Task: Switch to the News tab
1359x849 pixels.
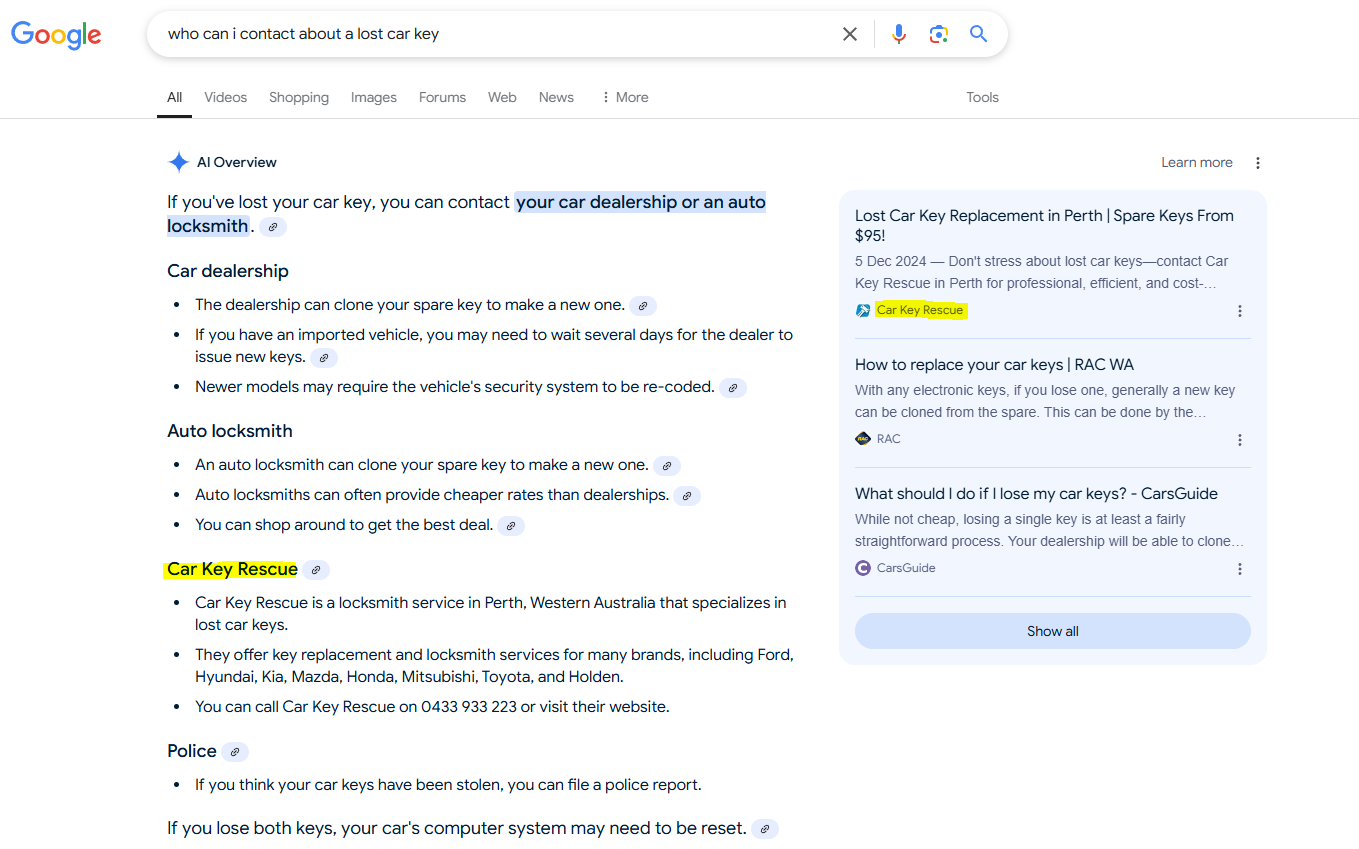Action: (x=556, y=97)
